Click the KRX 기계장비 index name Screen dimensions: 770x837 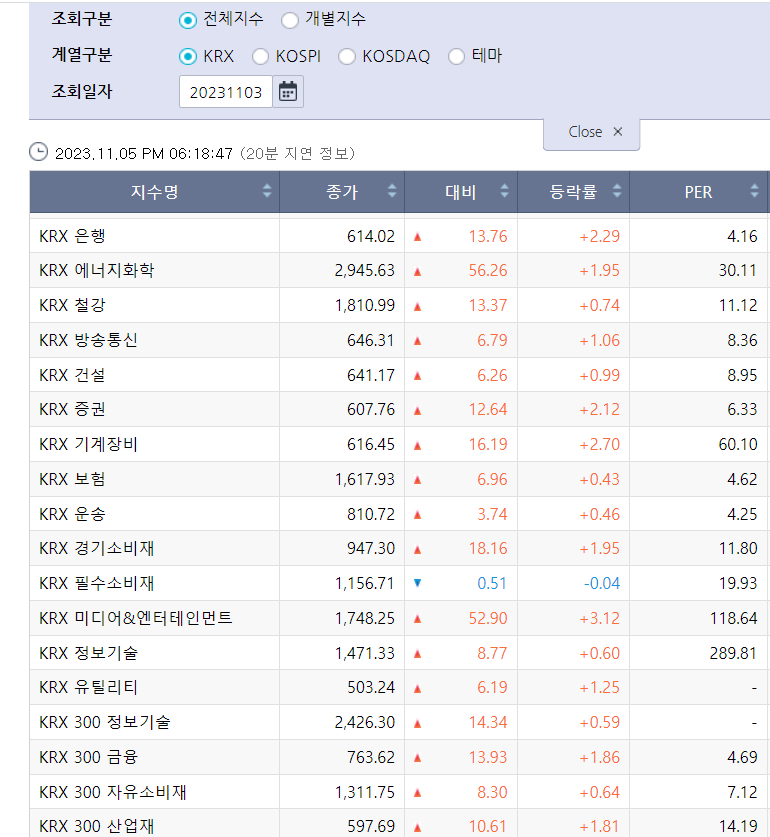pos(89,444)
